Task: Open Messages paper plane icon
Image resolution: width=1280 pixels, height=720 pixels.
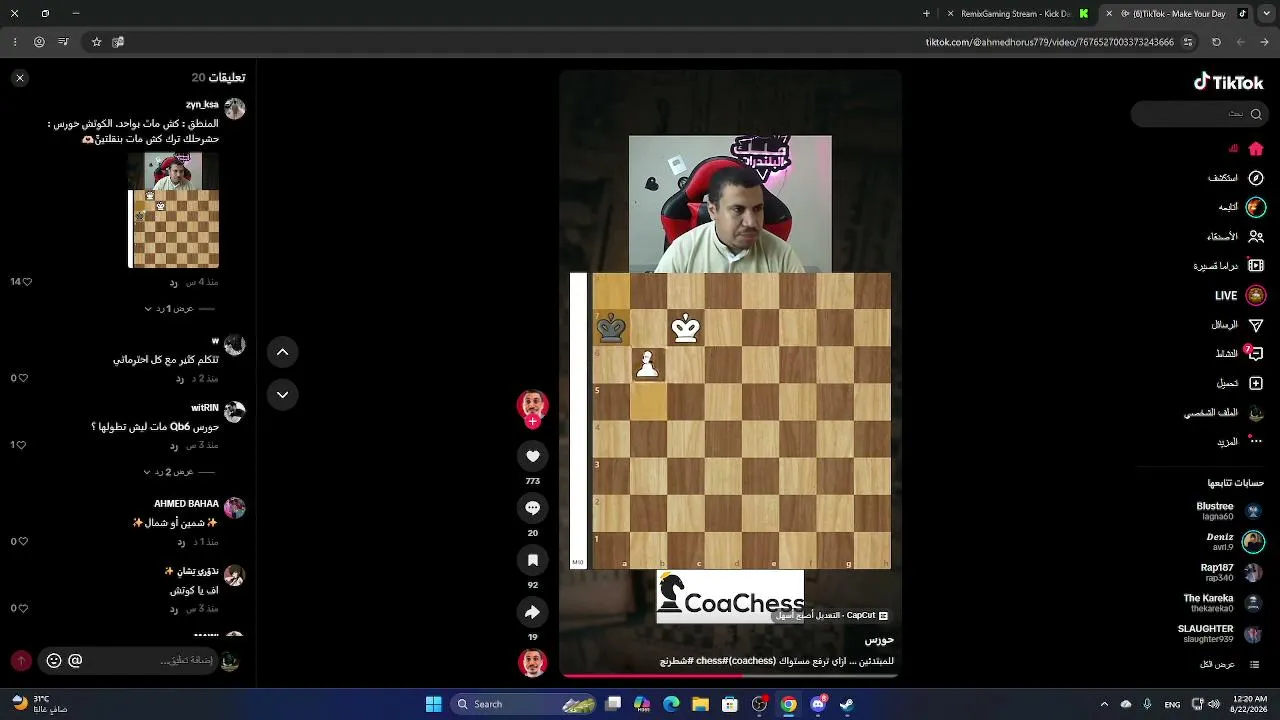Action: click(x=1256, y=325)
